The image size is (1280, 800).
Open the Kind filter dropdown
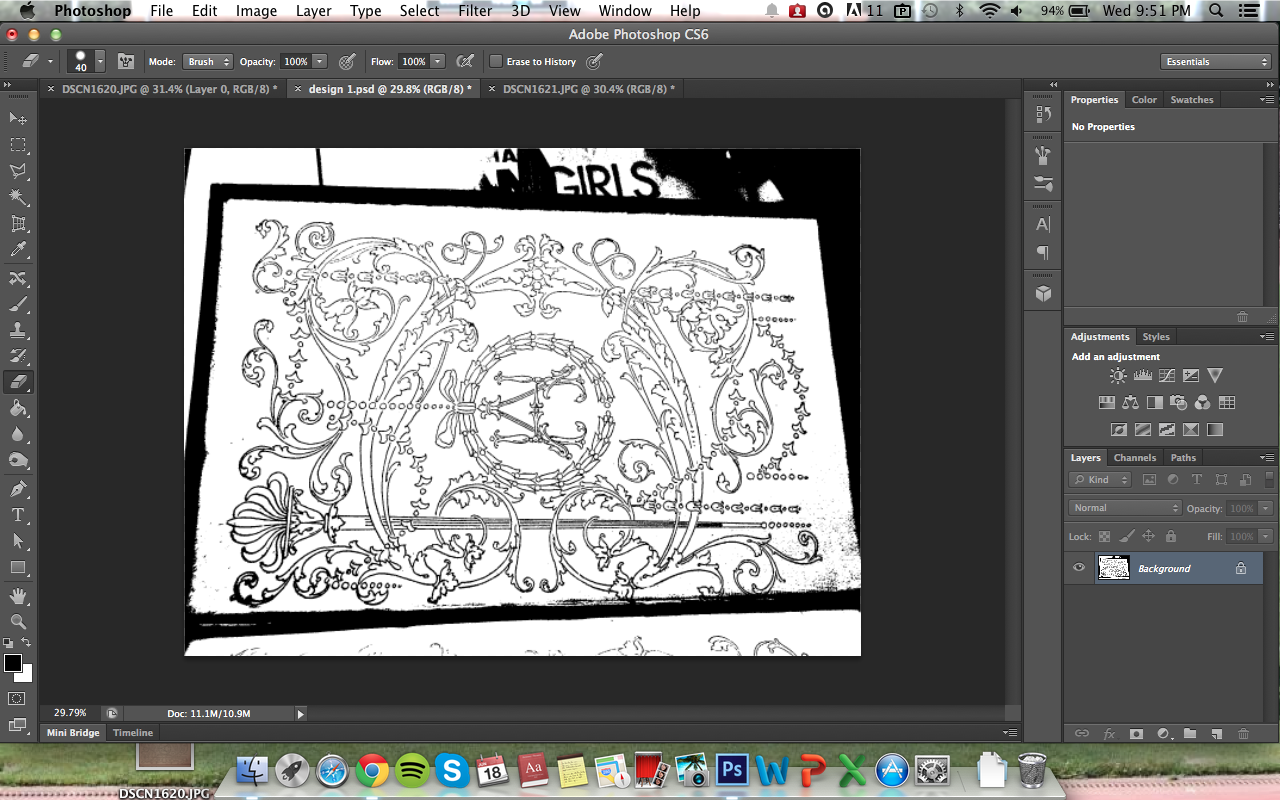(x=1100, y=480)
